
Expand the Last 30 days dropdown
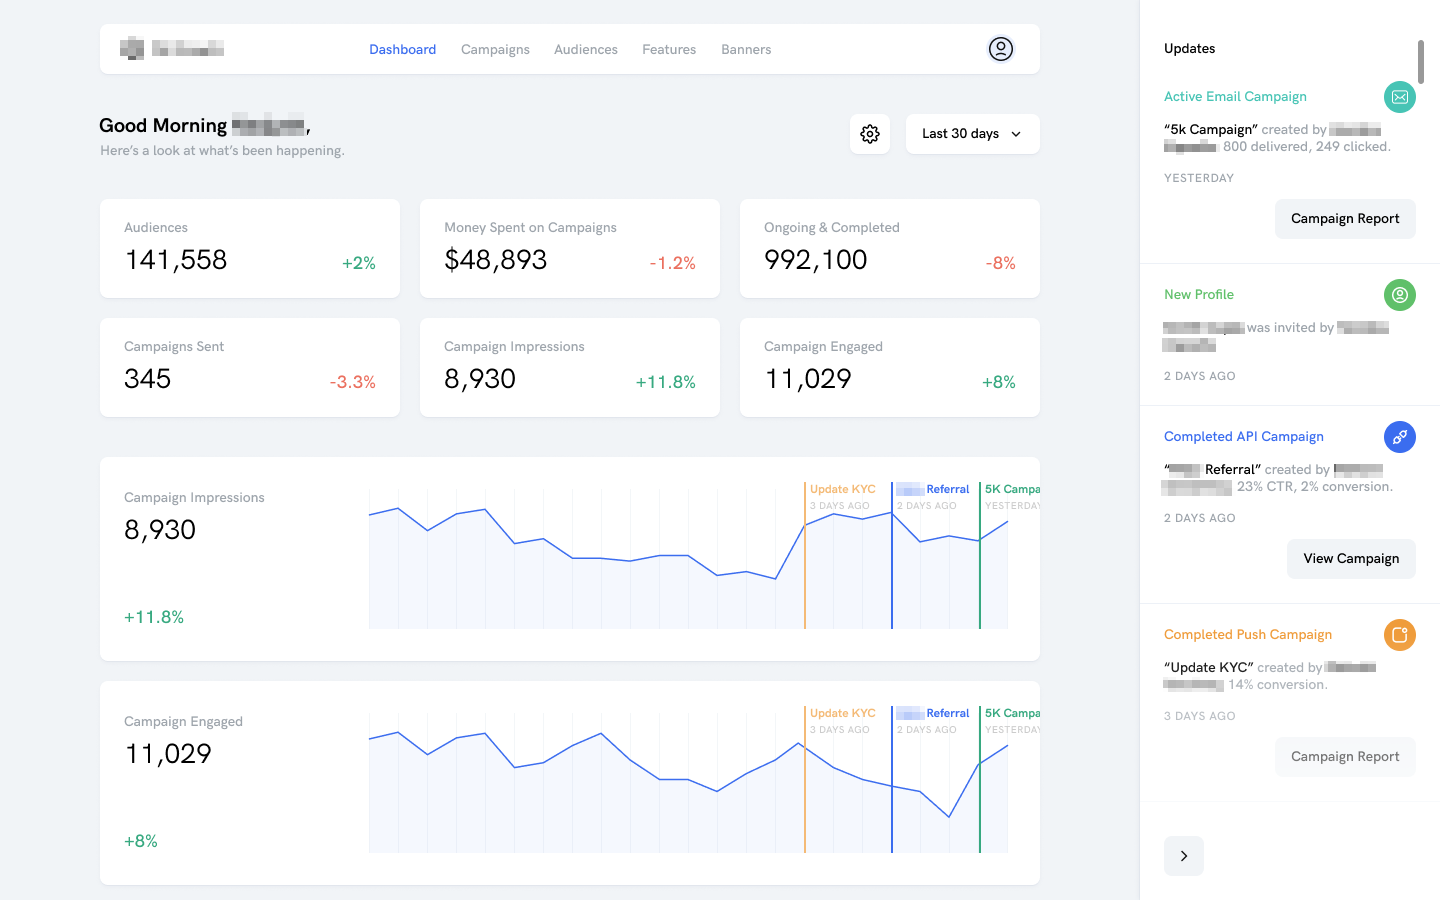point(972,134)
